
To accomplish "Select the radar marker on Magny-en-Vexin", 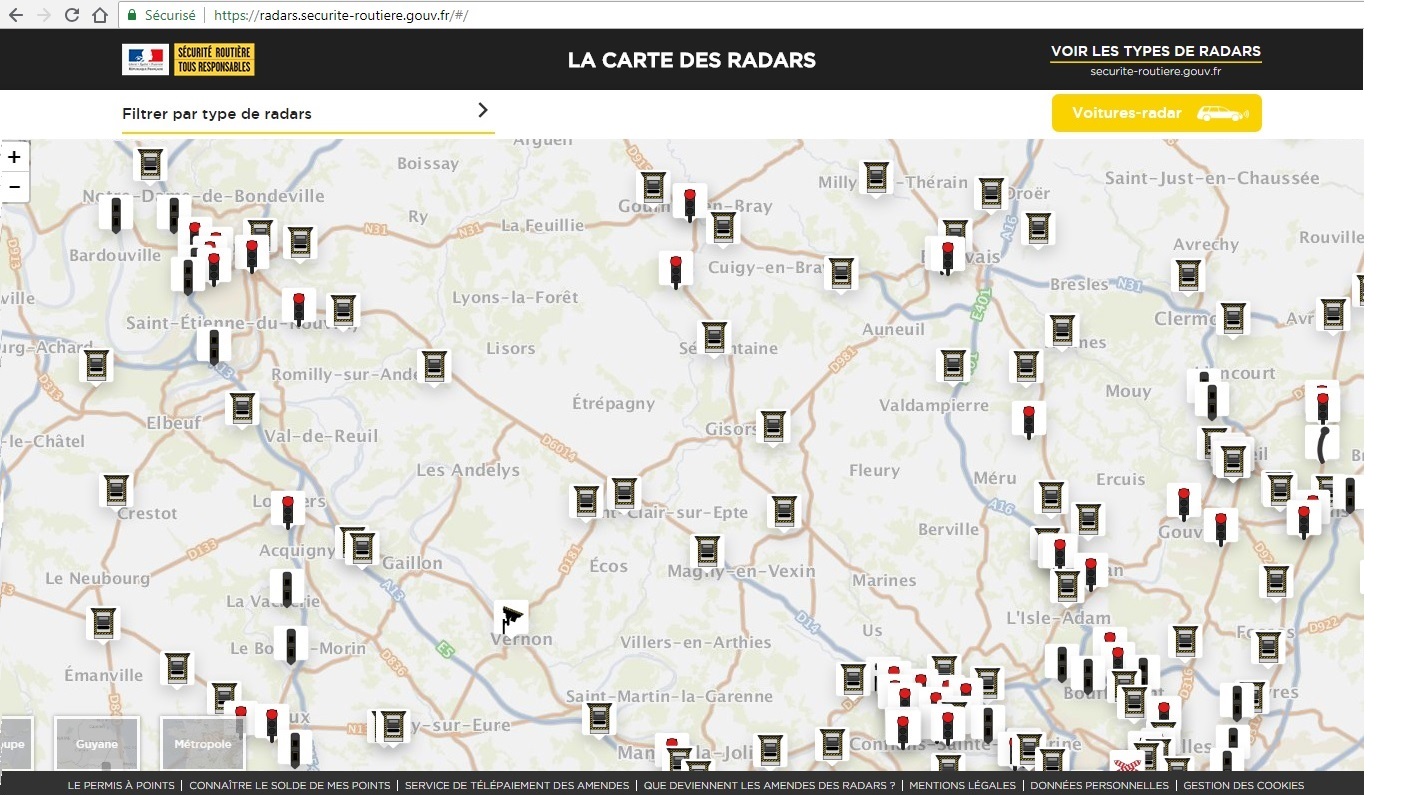I will 707,551.
